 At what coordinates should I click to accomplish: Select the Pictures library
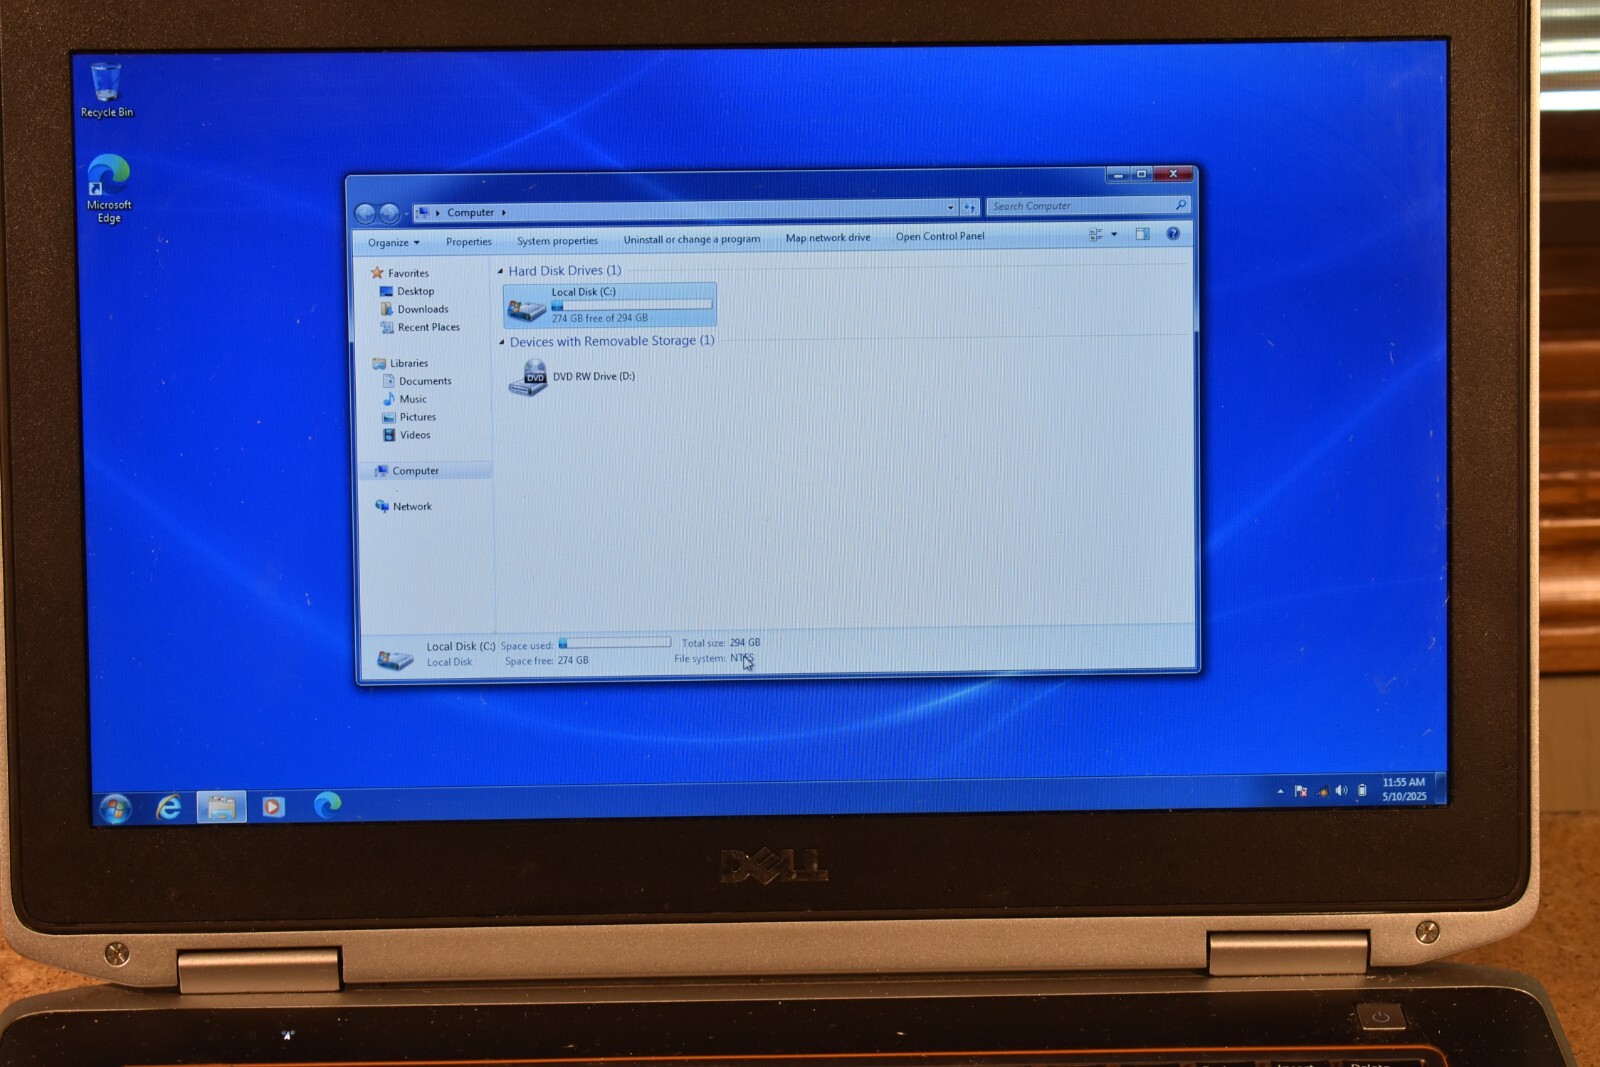pos(418,417)
